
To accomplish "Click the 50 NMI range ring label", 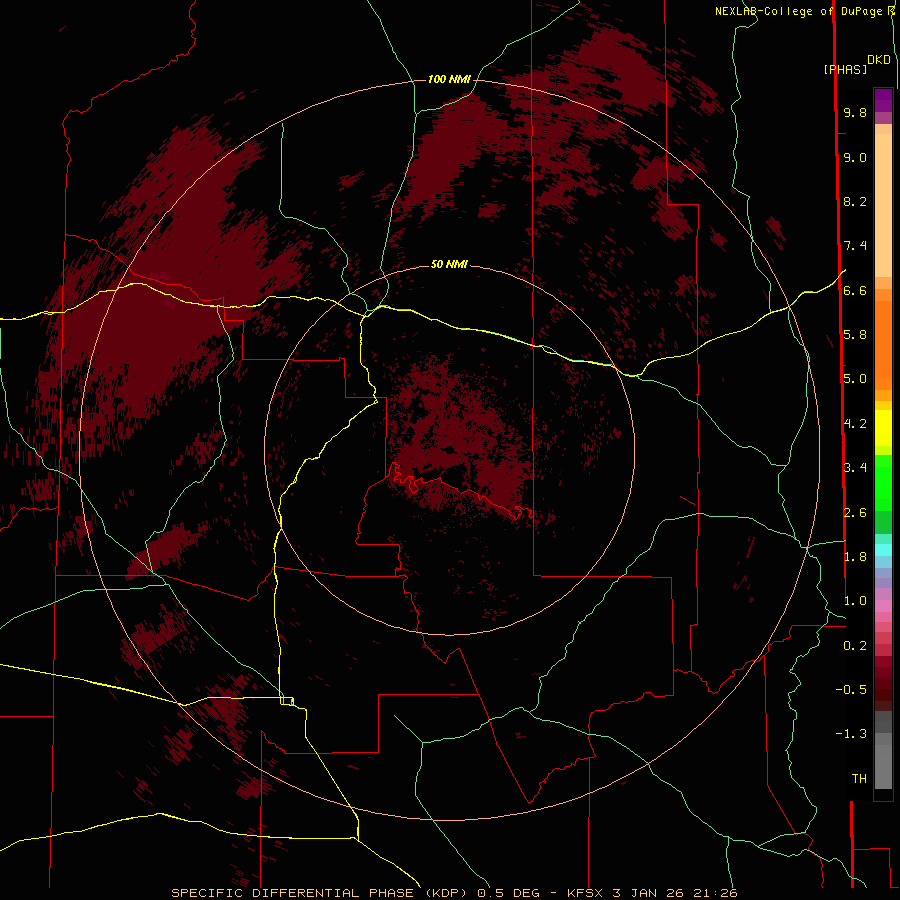I will coord(449,264).
